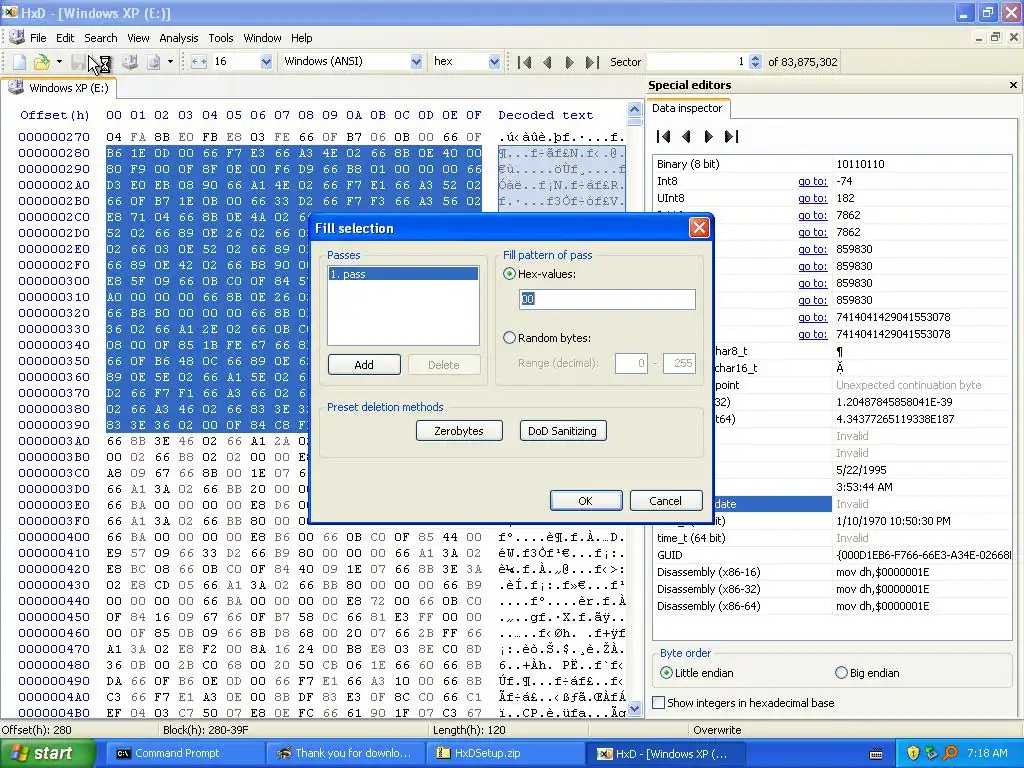1024x768 pixels.
Task: Click the Open file folder icon
Action: (x=42, y=62)
